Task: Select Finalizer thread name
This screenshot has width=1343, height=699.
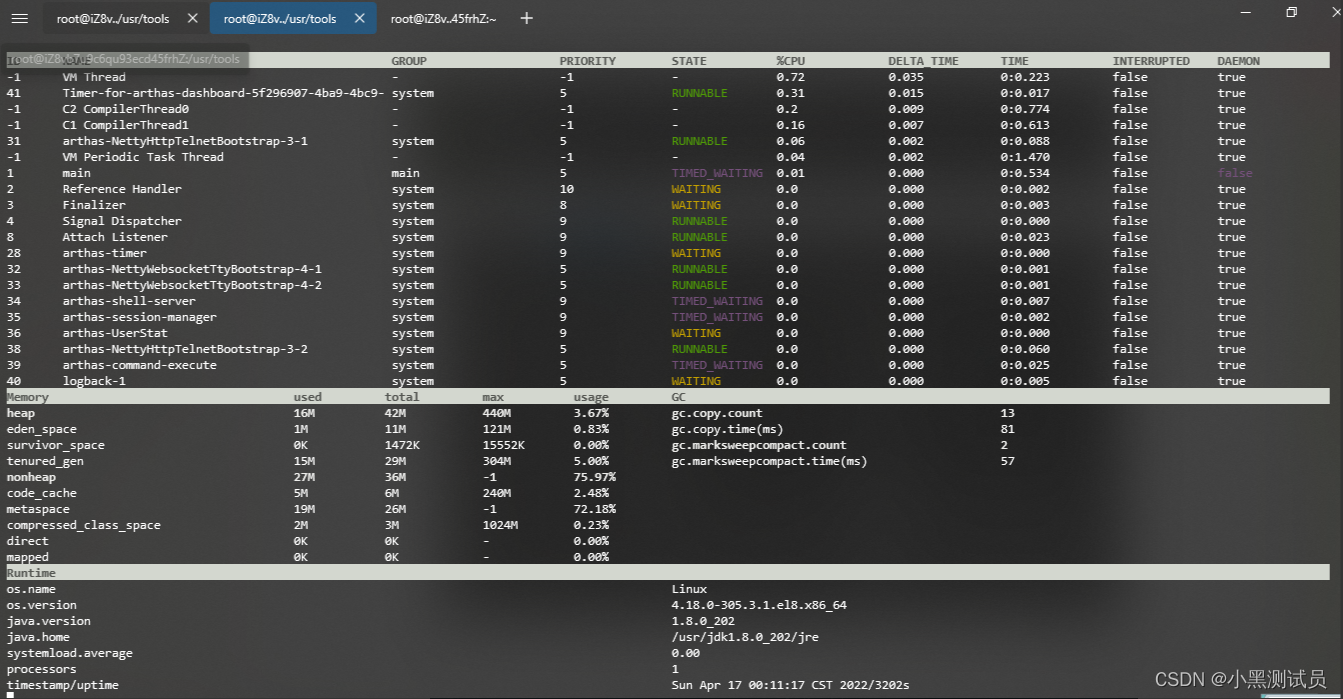Action: pos(94,205)
